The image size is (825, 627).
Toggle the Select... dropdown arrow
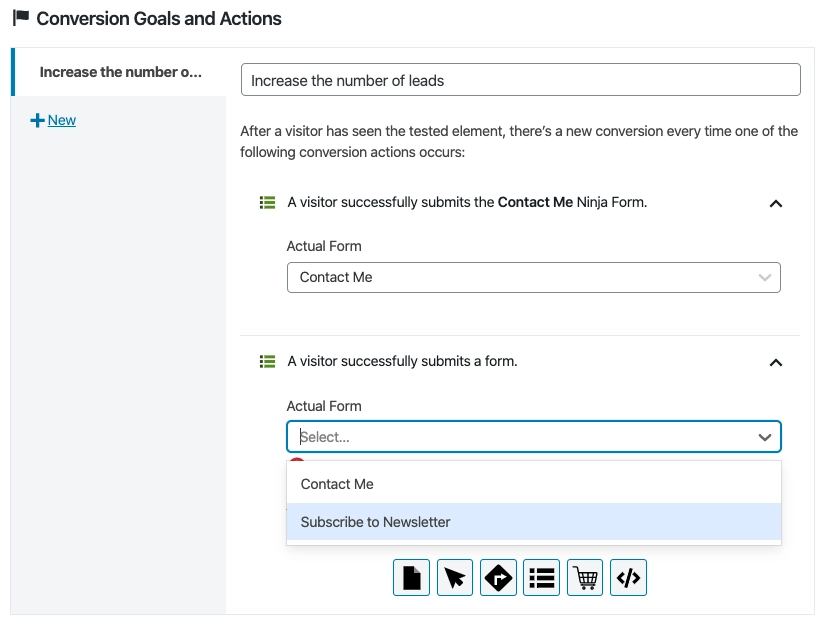click(764, 437)
